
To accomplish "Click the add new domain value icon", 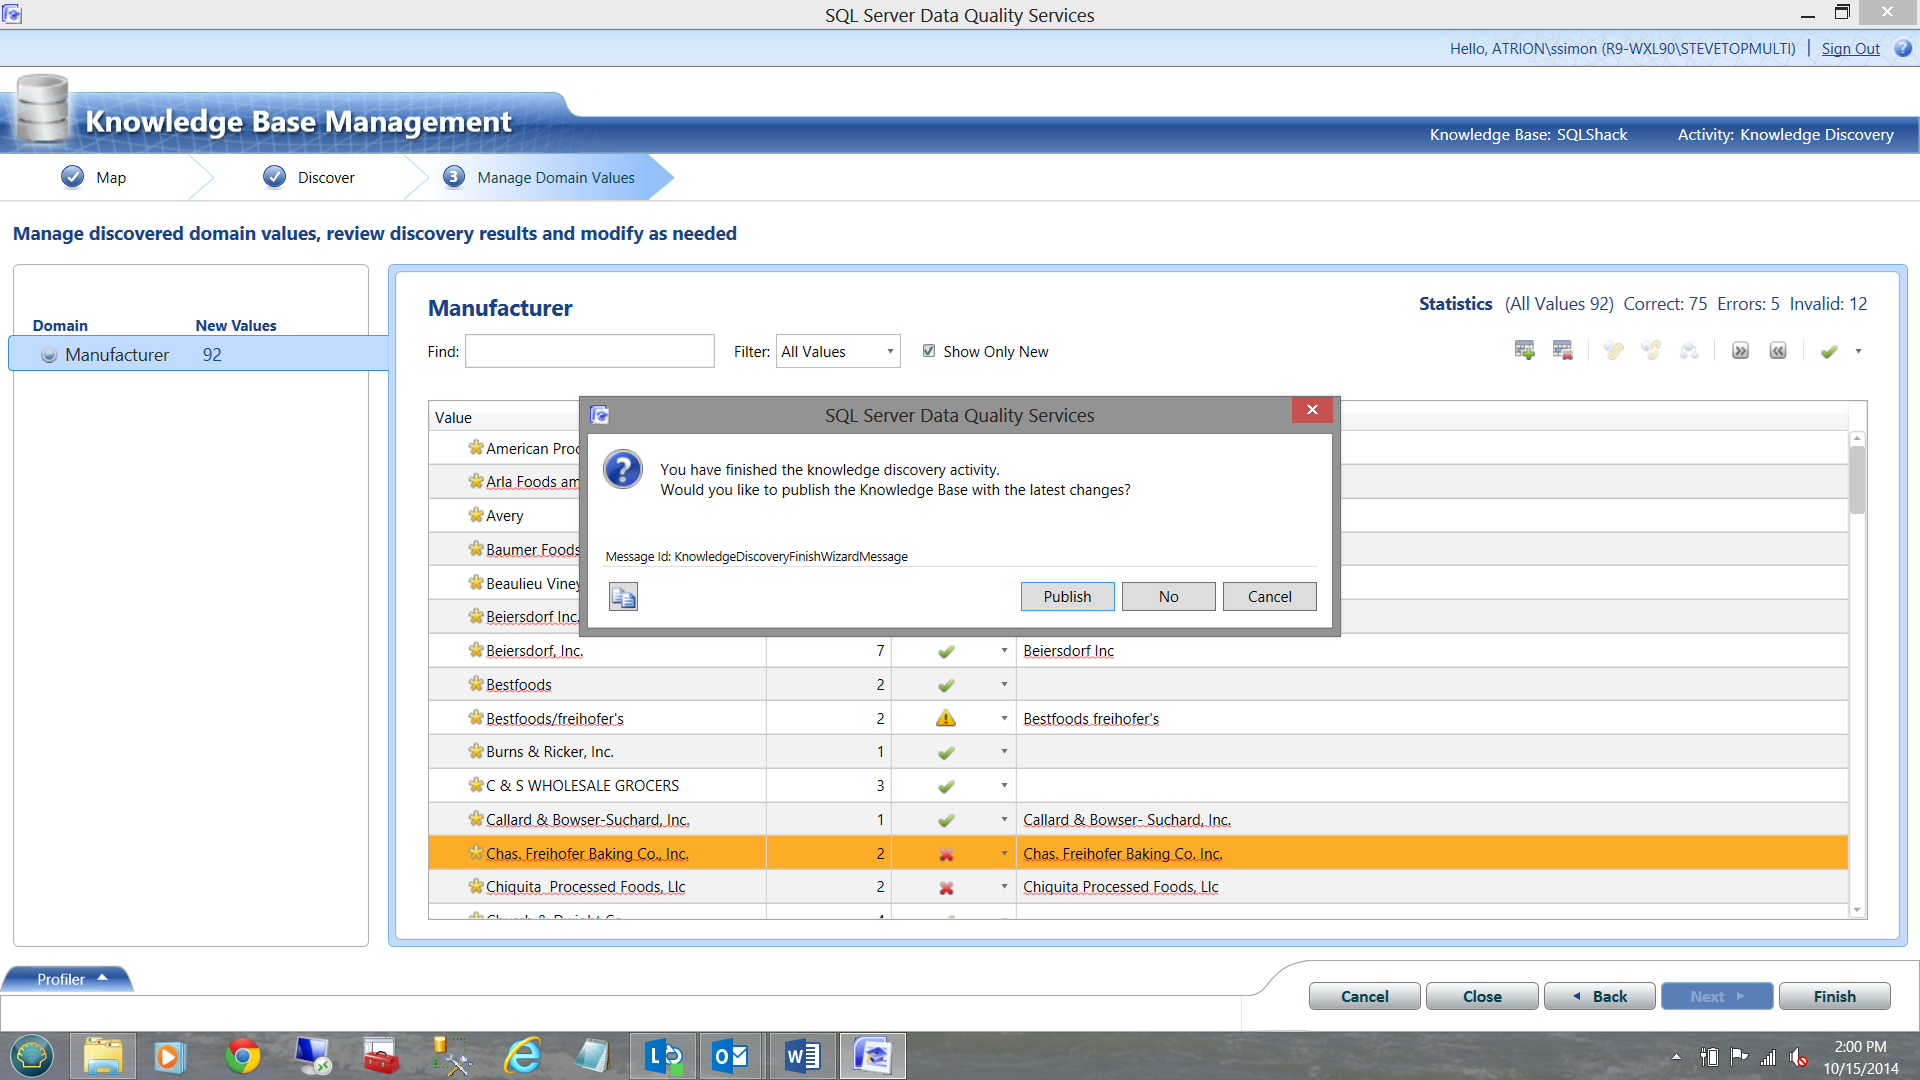I will tap(1524, 351).
